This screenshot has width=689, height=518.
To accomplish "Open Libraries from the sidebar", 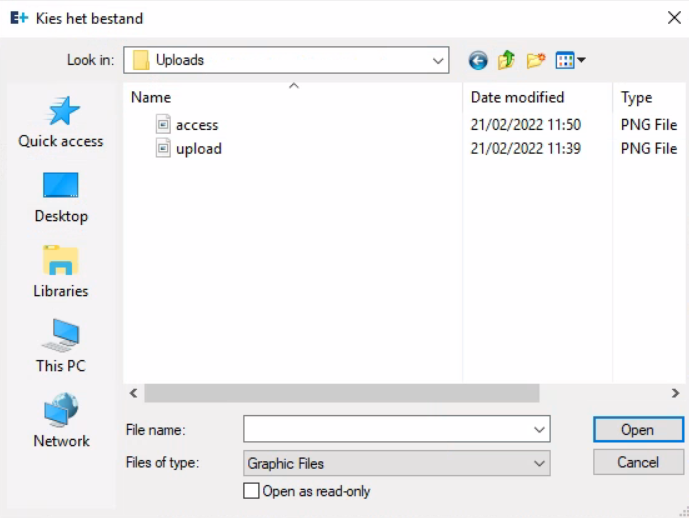I will (61, 272).
